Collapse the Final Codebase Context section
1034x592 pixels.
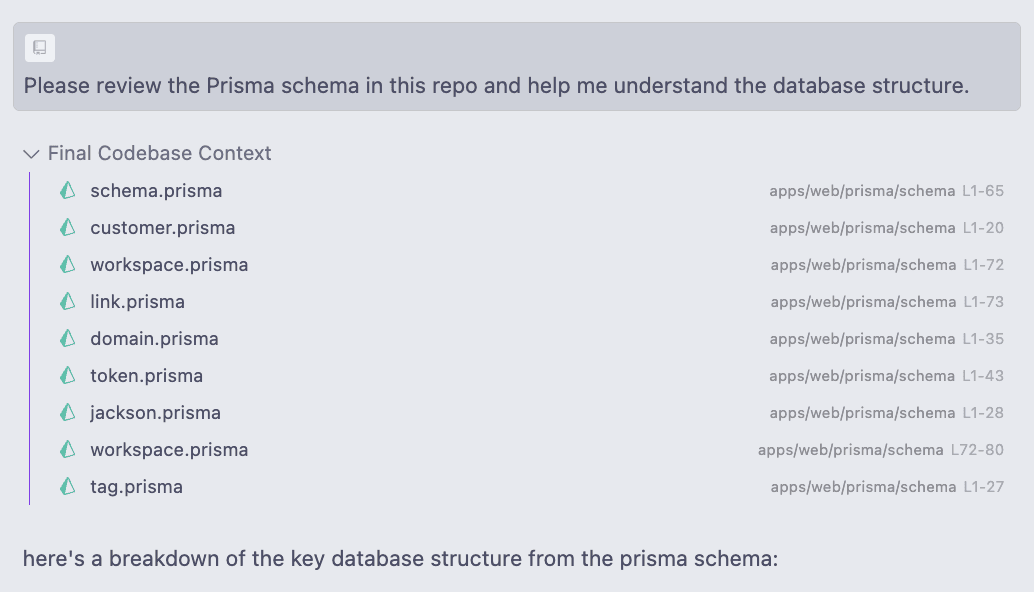(x=31, y=154)
